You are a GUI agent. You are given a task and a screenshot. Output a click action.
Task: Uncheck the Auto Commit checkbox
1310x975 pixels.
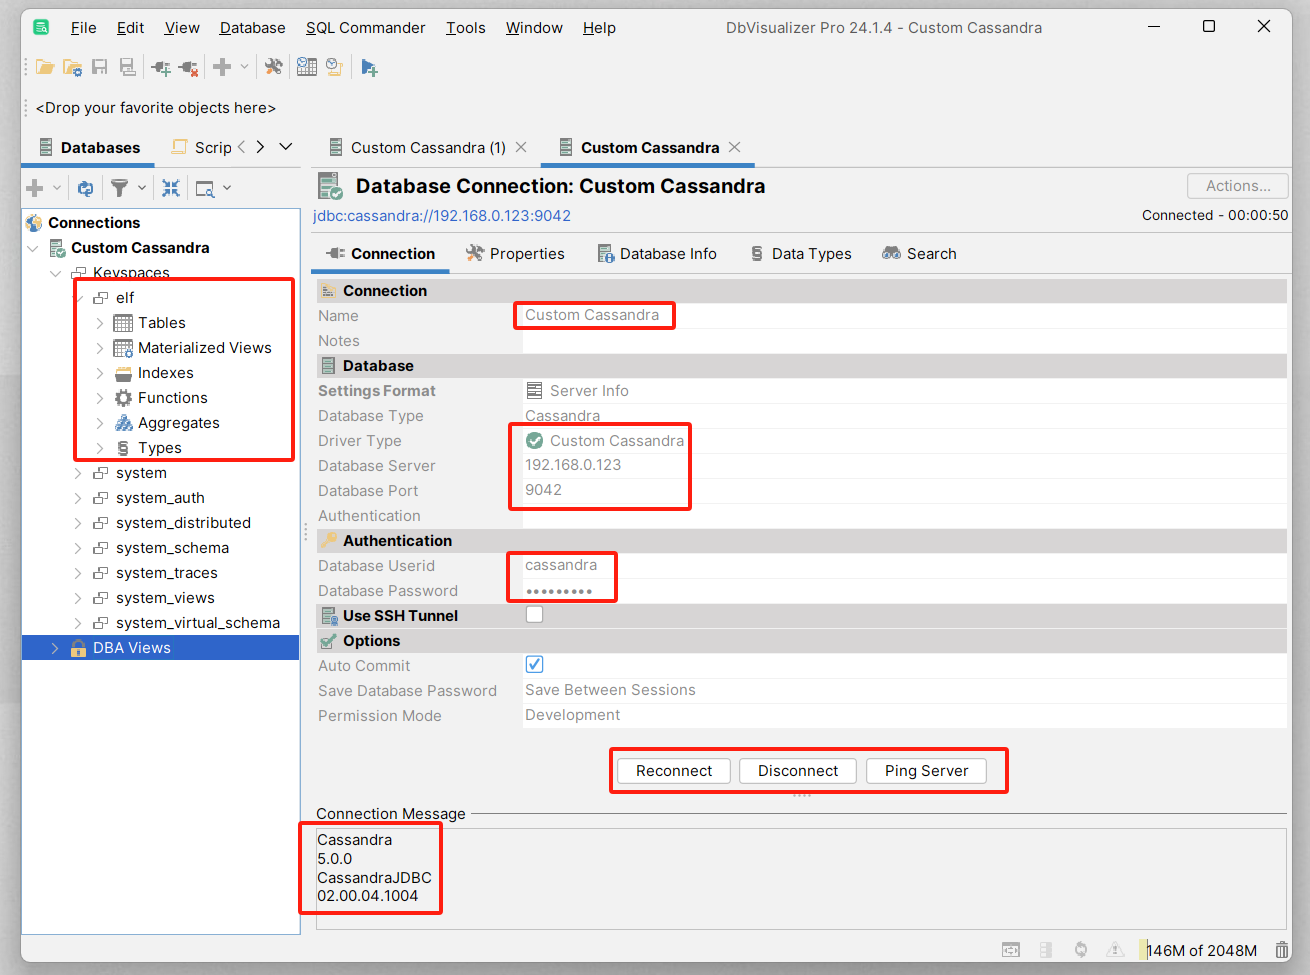(x=535, y=665)
